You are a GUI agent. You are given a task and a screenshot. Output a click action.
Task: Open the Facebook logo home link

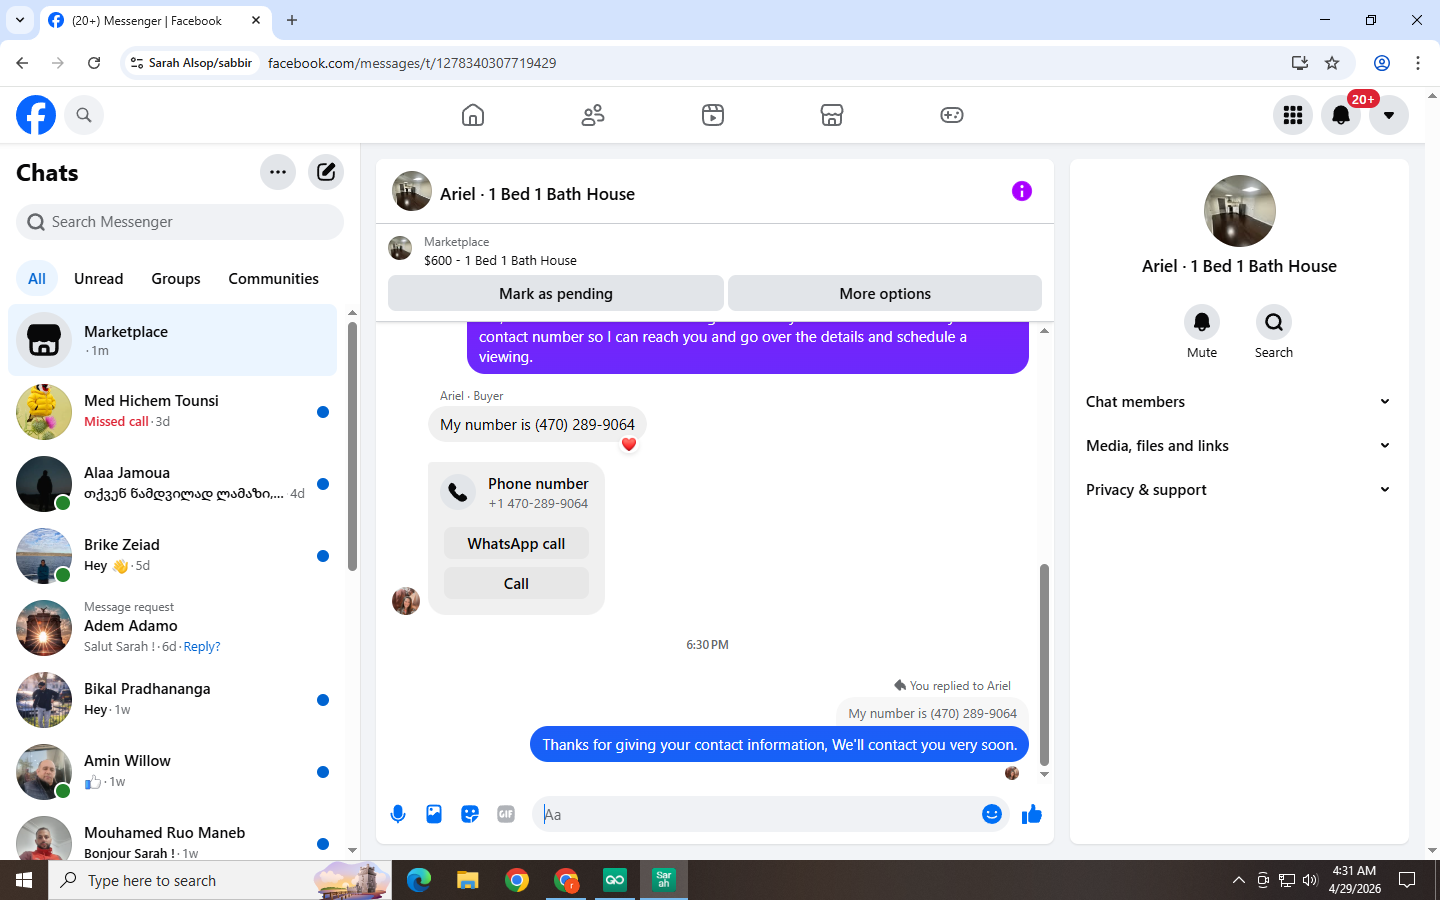36,115
